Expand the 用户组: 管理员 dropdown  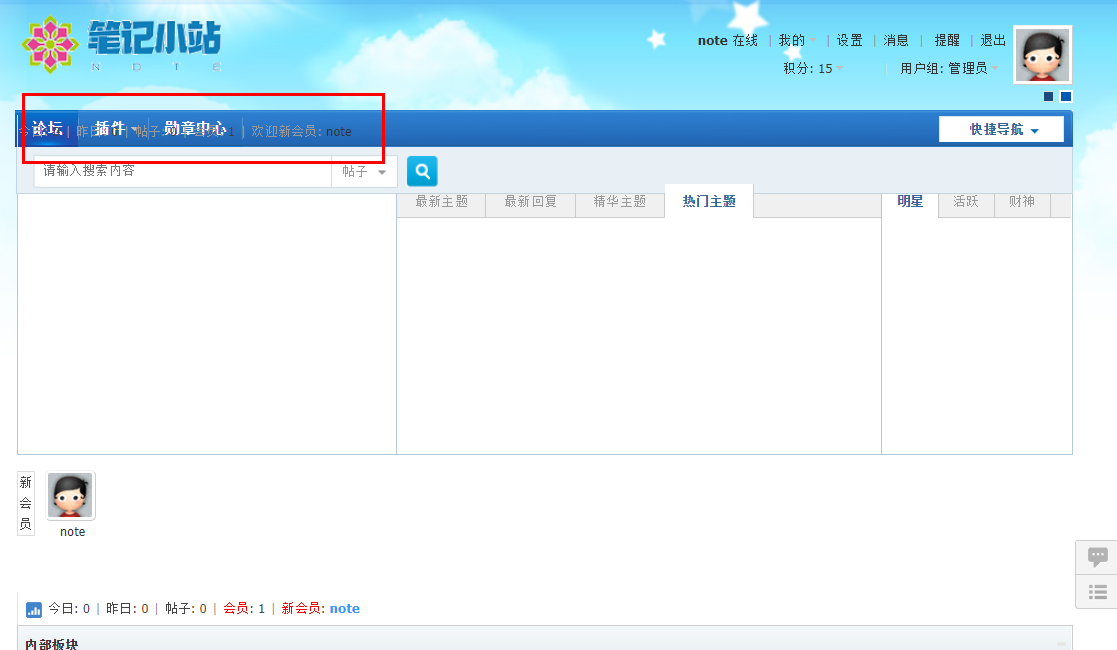[x=949, y=69]
